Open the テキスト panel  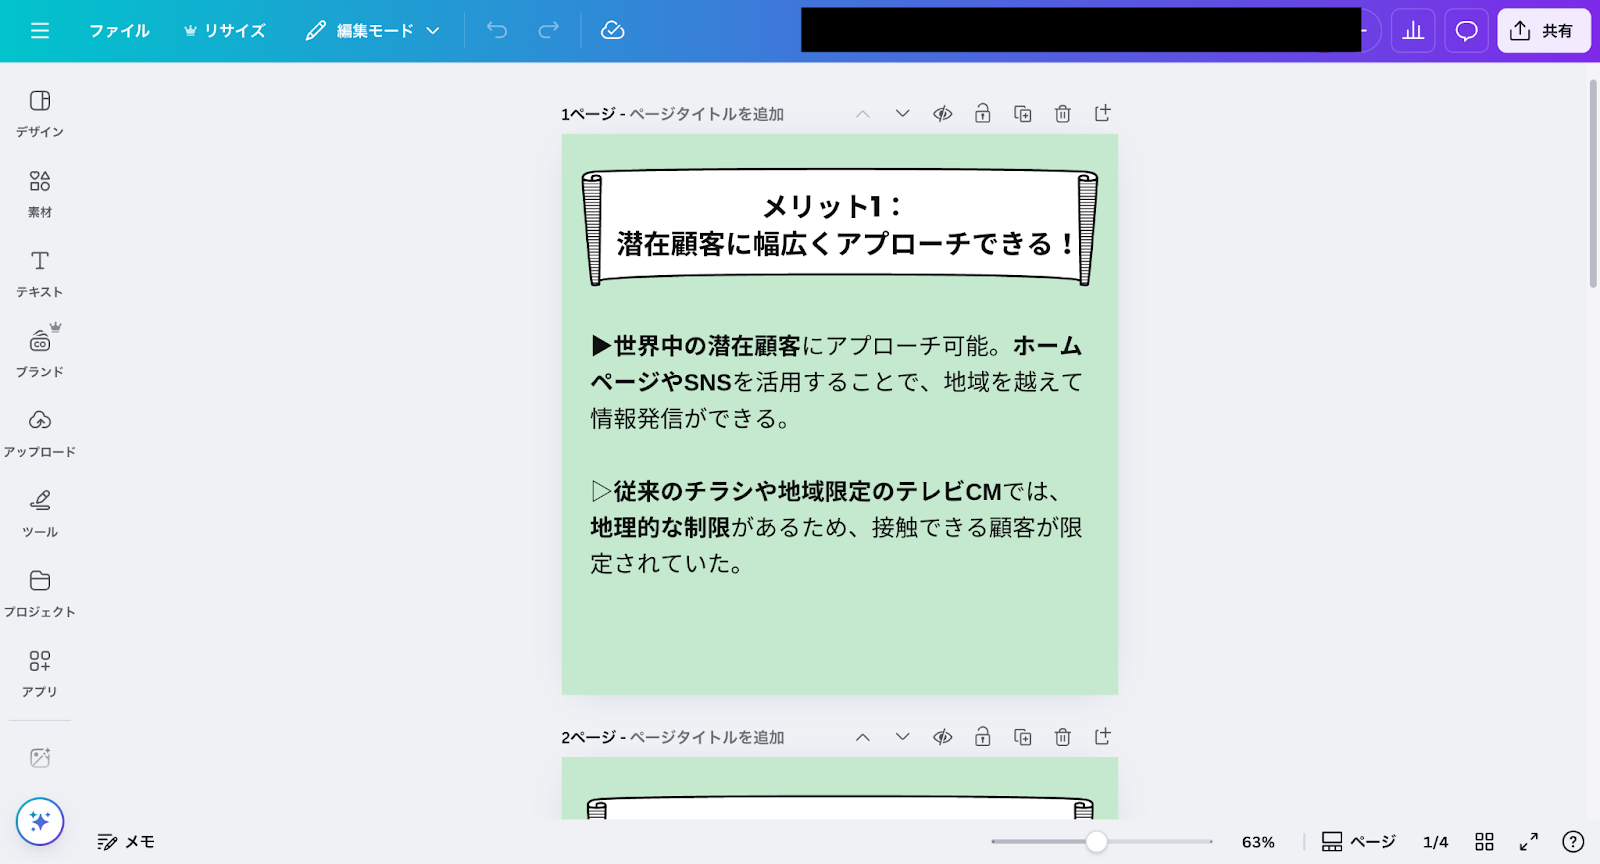(40, 274)
